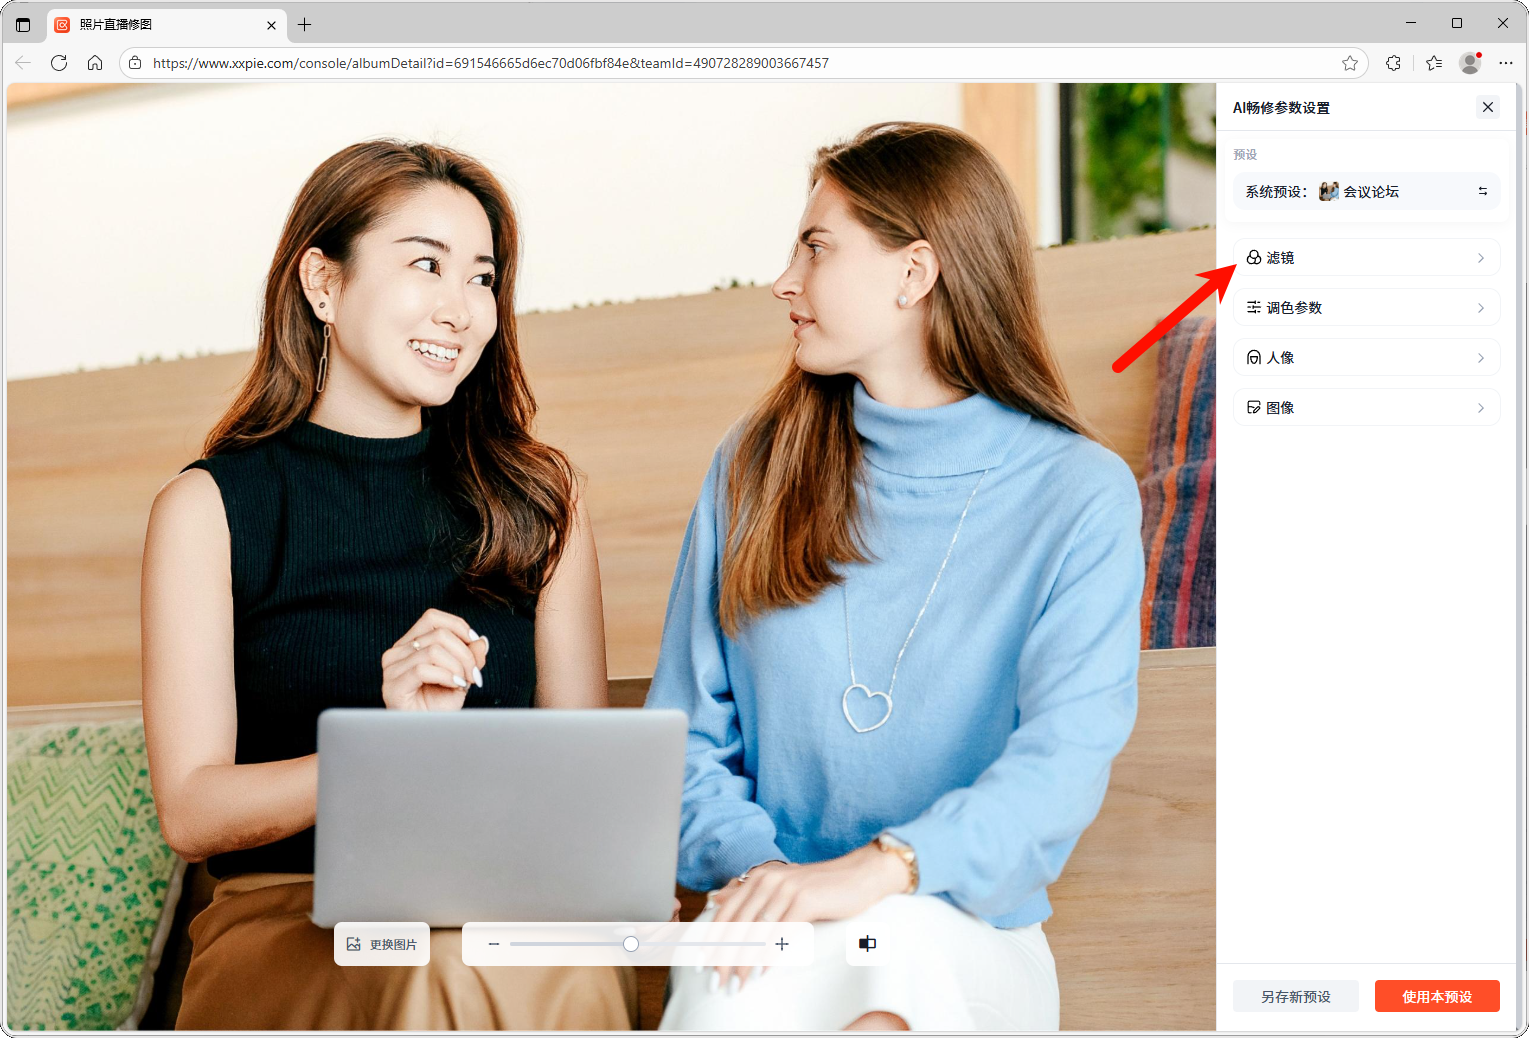
Task: Click 另存新预设 save as new preset
Action: 1295,996
